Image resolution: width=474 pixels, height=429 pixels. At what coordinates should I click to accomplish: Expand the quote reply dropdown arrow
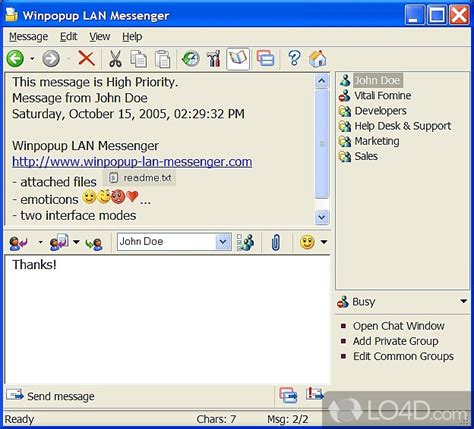pyautogui.click(x=76, y=242)
